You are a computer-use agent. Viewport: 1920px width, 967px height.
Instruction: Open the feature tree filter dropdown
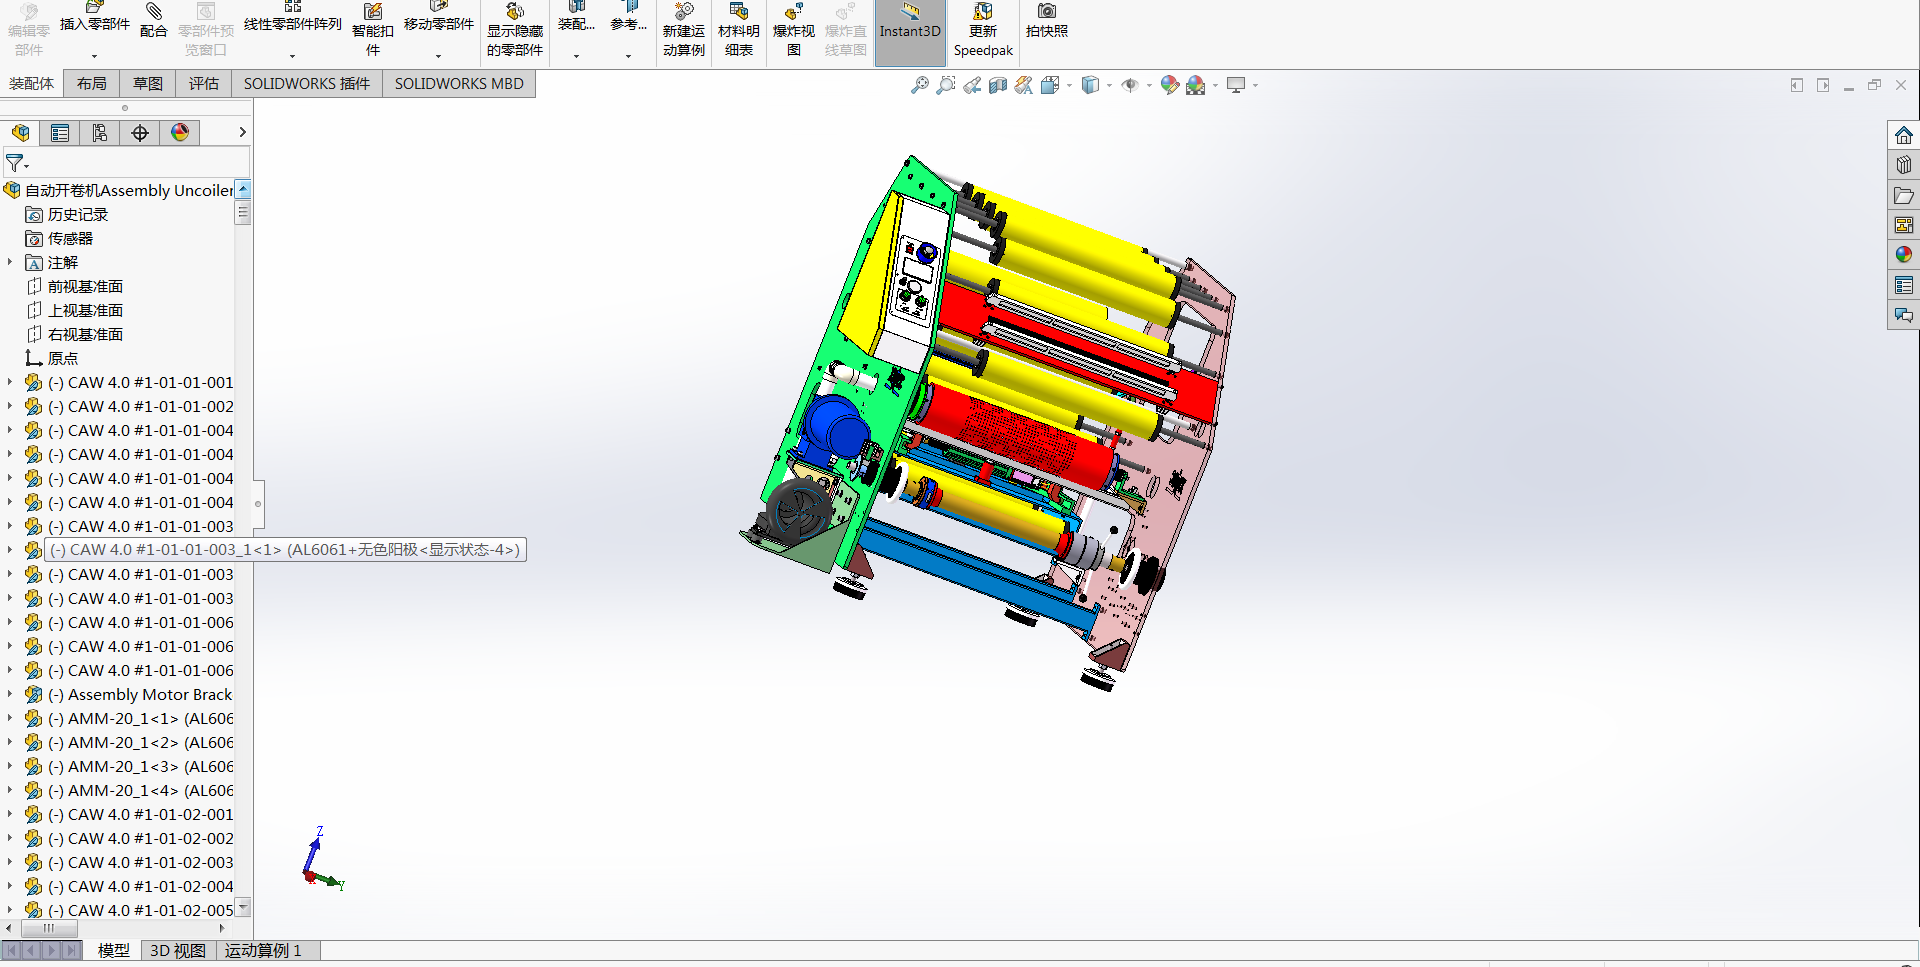click(17, 163)
